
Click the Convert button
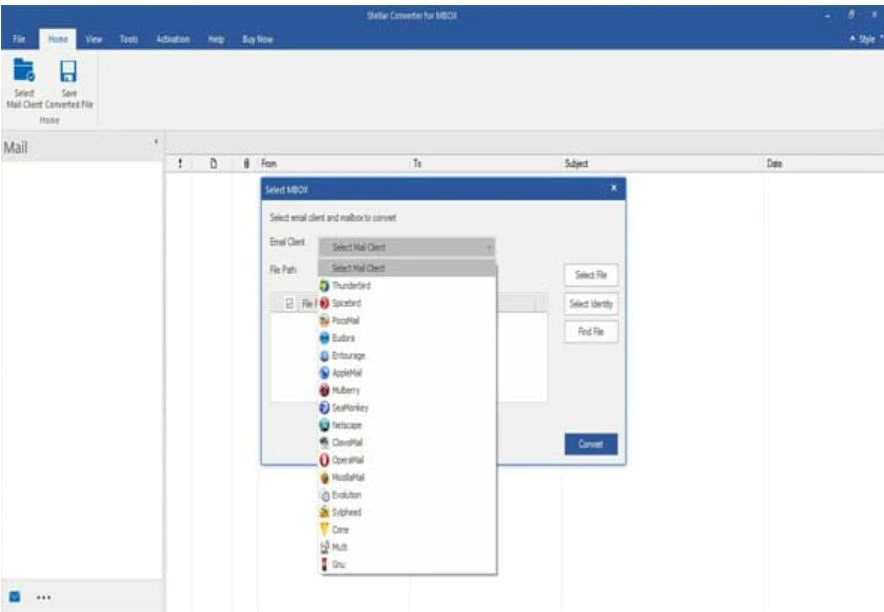pyautogui.click(x=591, y=444)
